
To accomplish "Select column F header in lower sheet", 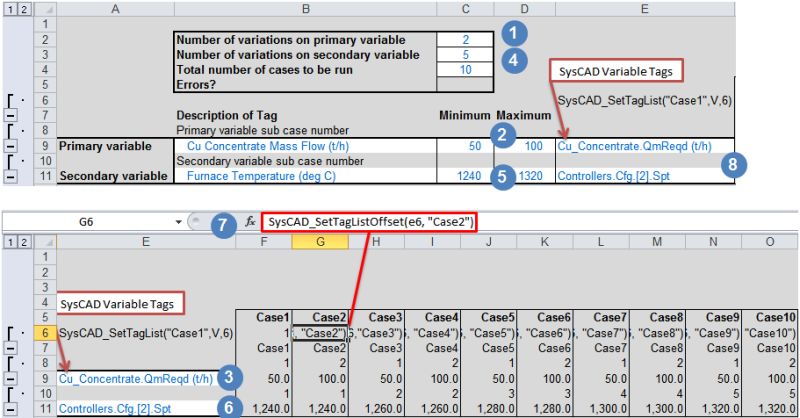I will click(x=264, y=242).
